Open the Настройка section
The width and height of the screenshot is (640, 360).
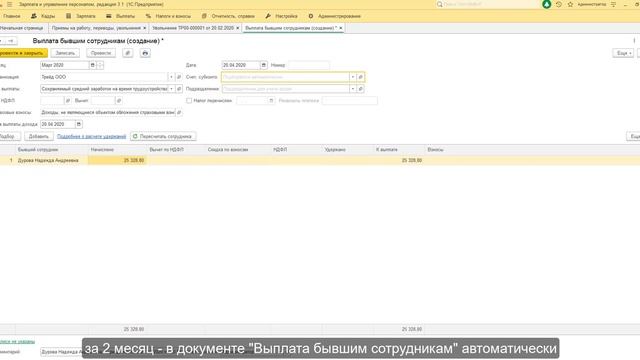(281, 16)
